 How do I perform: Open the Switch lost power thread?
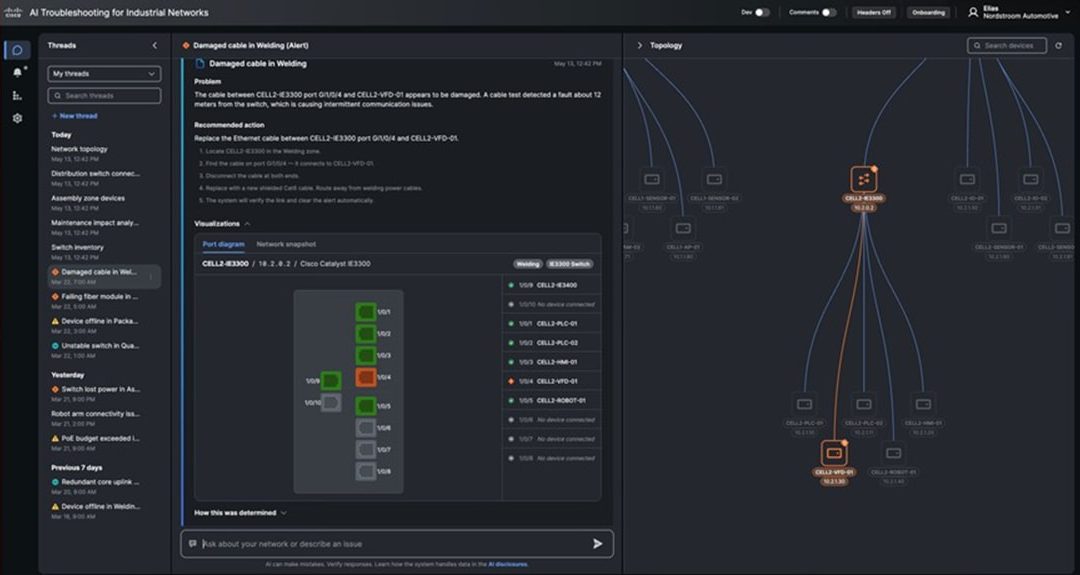click(x=104, y=394)
